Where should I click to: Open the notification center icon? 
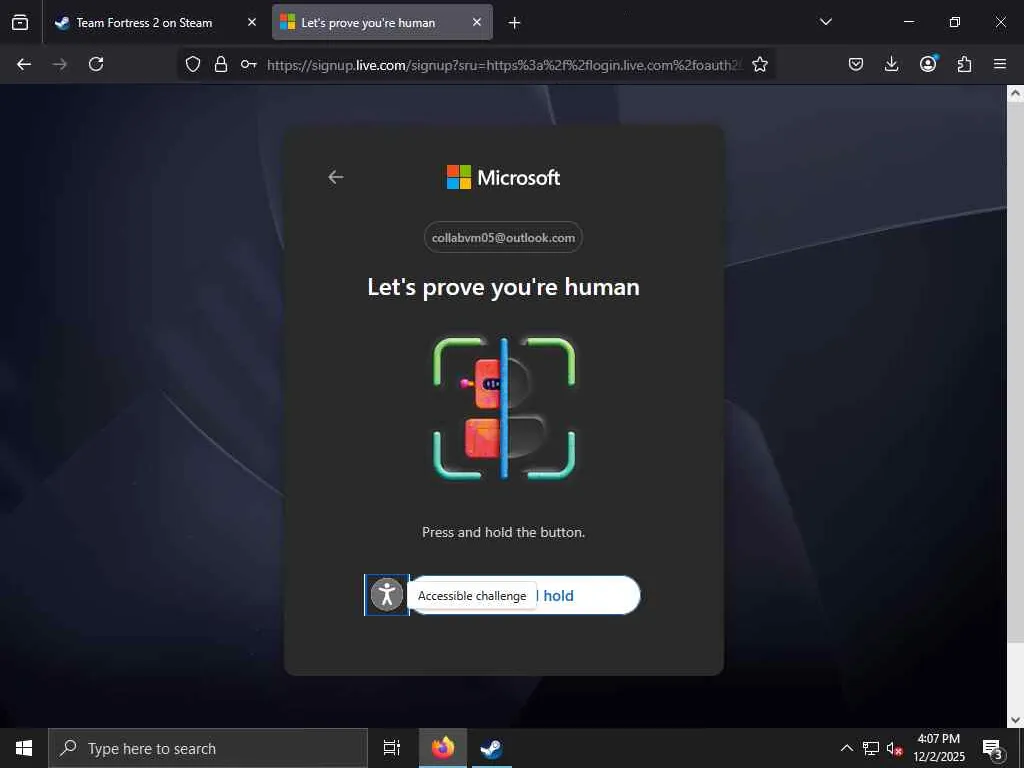coord(993,749)
